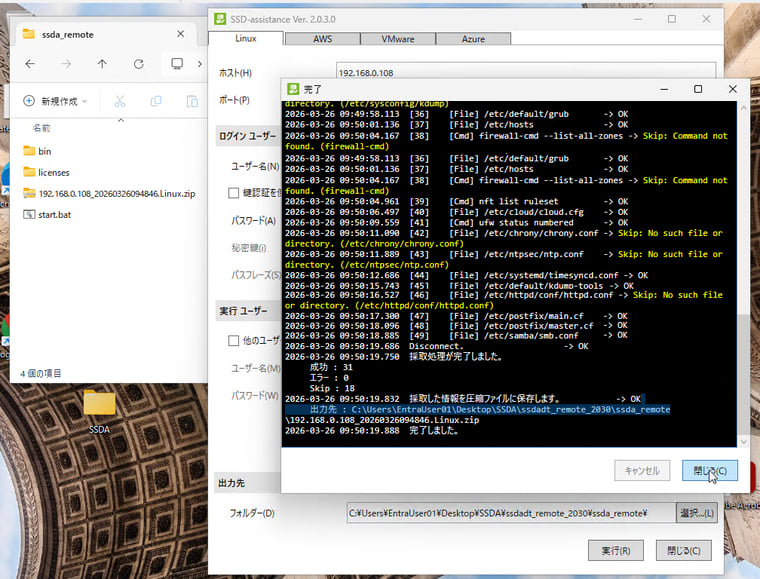This screenshot has width=760, height=579.
Task: Click the 採取処理が完了しました log line
Action: pos(393,357)
